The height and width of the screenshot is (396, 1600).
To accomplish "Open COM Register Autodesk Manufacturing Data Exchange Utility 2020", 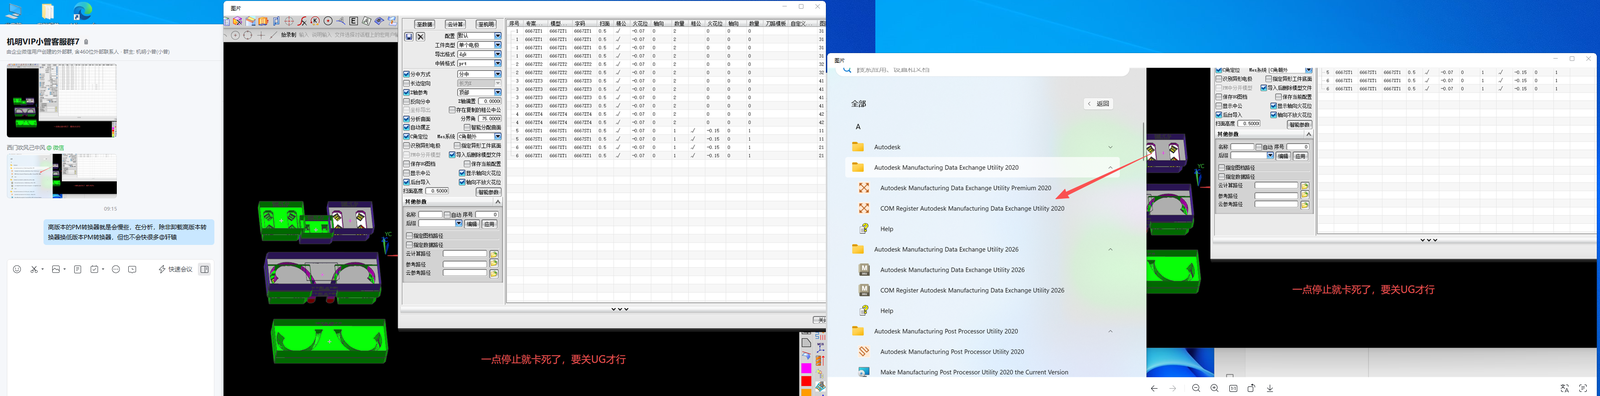I will [x=972, y=209].
